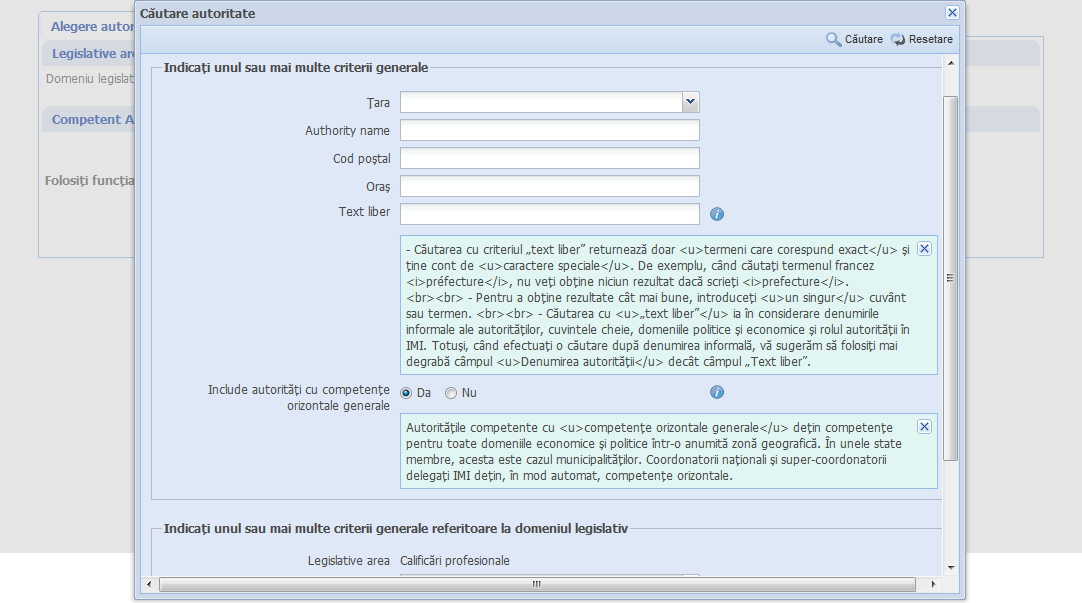Image resolution: width=1082 pixels, height=603 pixels.
Task: Click the Cod poștal input field
Action: (x=549, y=158)
